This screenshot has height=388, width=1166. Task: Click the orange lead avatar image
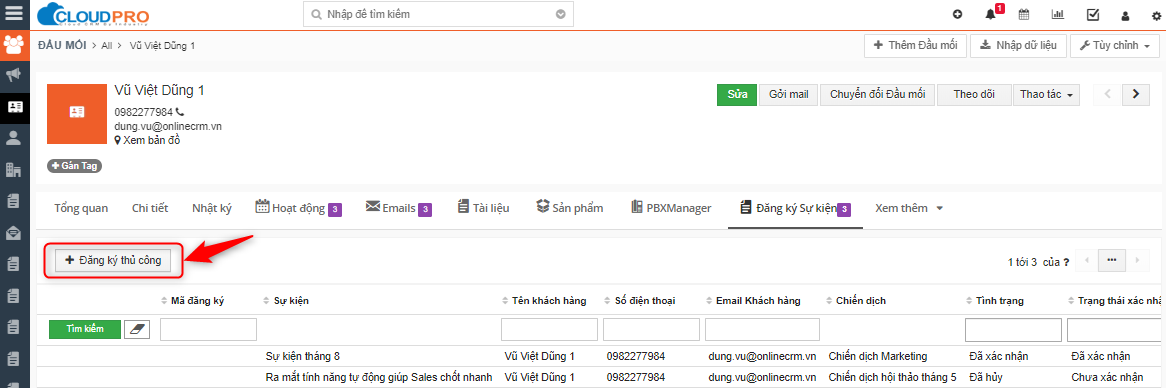[x=77, y=114]
